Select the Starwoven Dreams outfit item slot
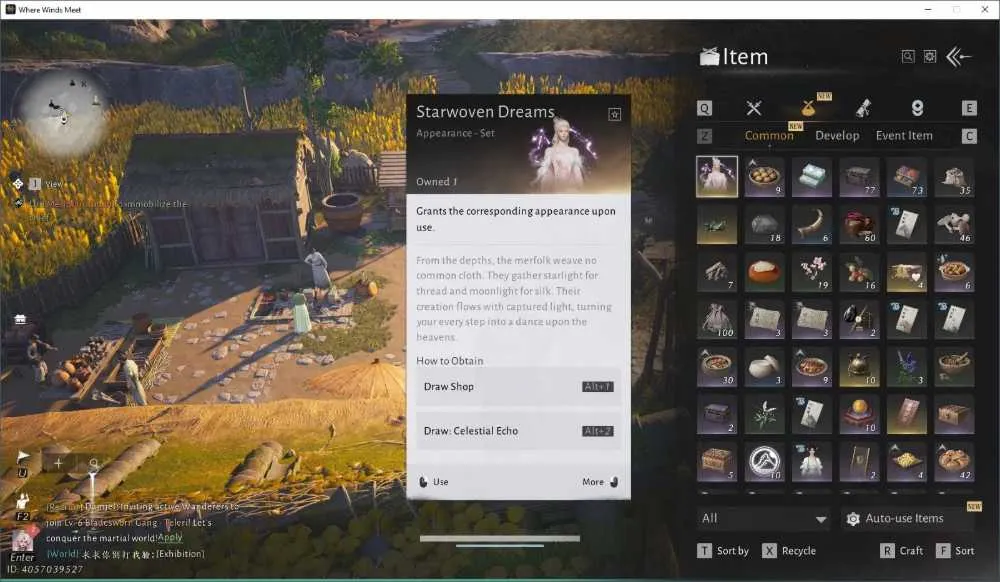This screenshot has width=1000, height=582. click(717, 177)
